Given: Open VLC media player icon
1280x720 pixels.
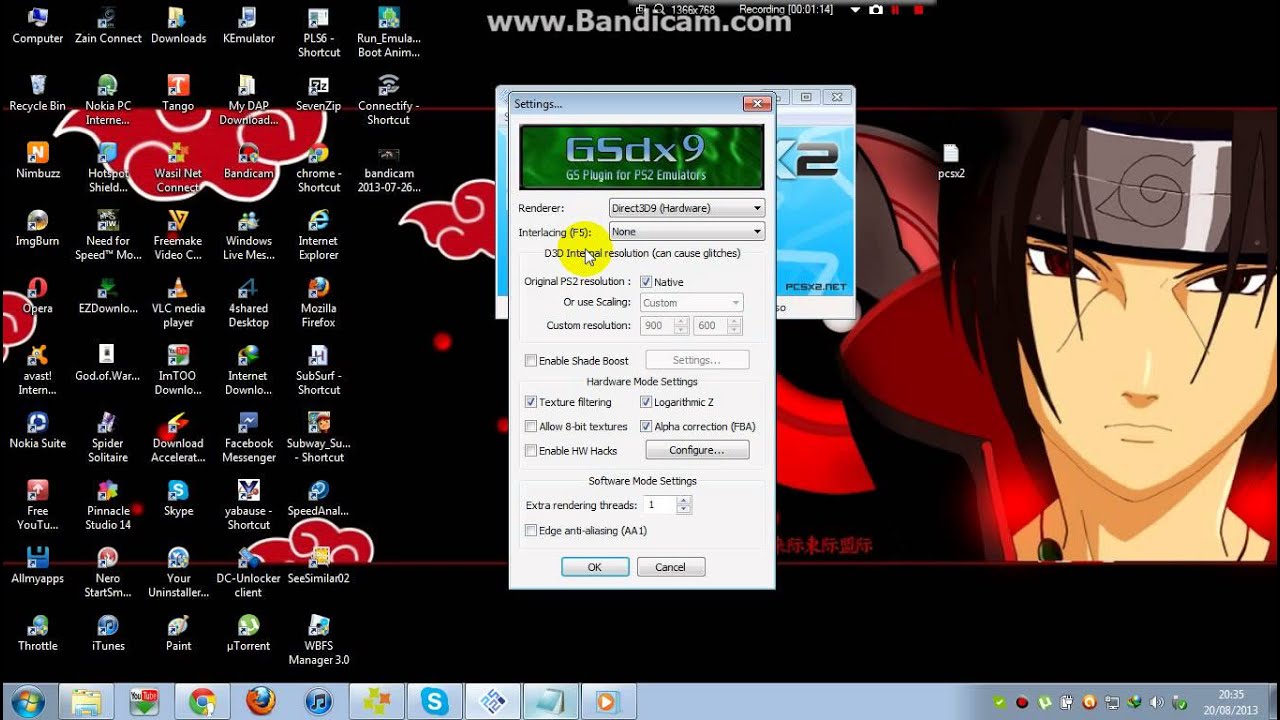Looking at the screenshot, I should point(178,302).
